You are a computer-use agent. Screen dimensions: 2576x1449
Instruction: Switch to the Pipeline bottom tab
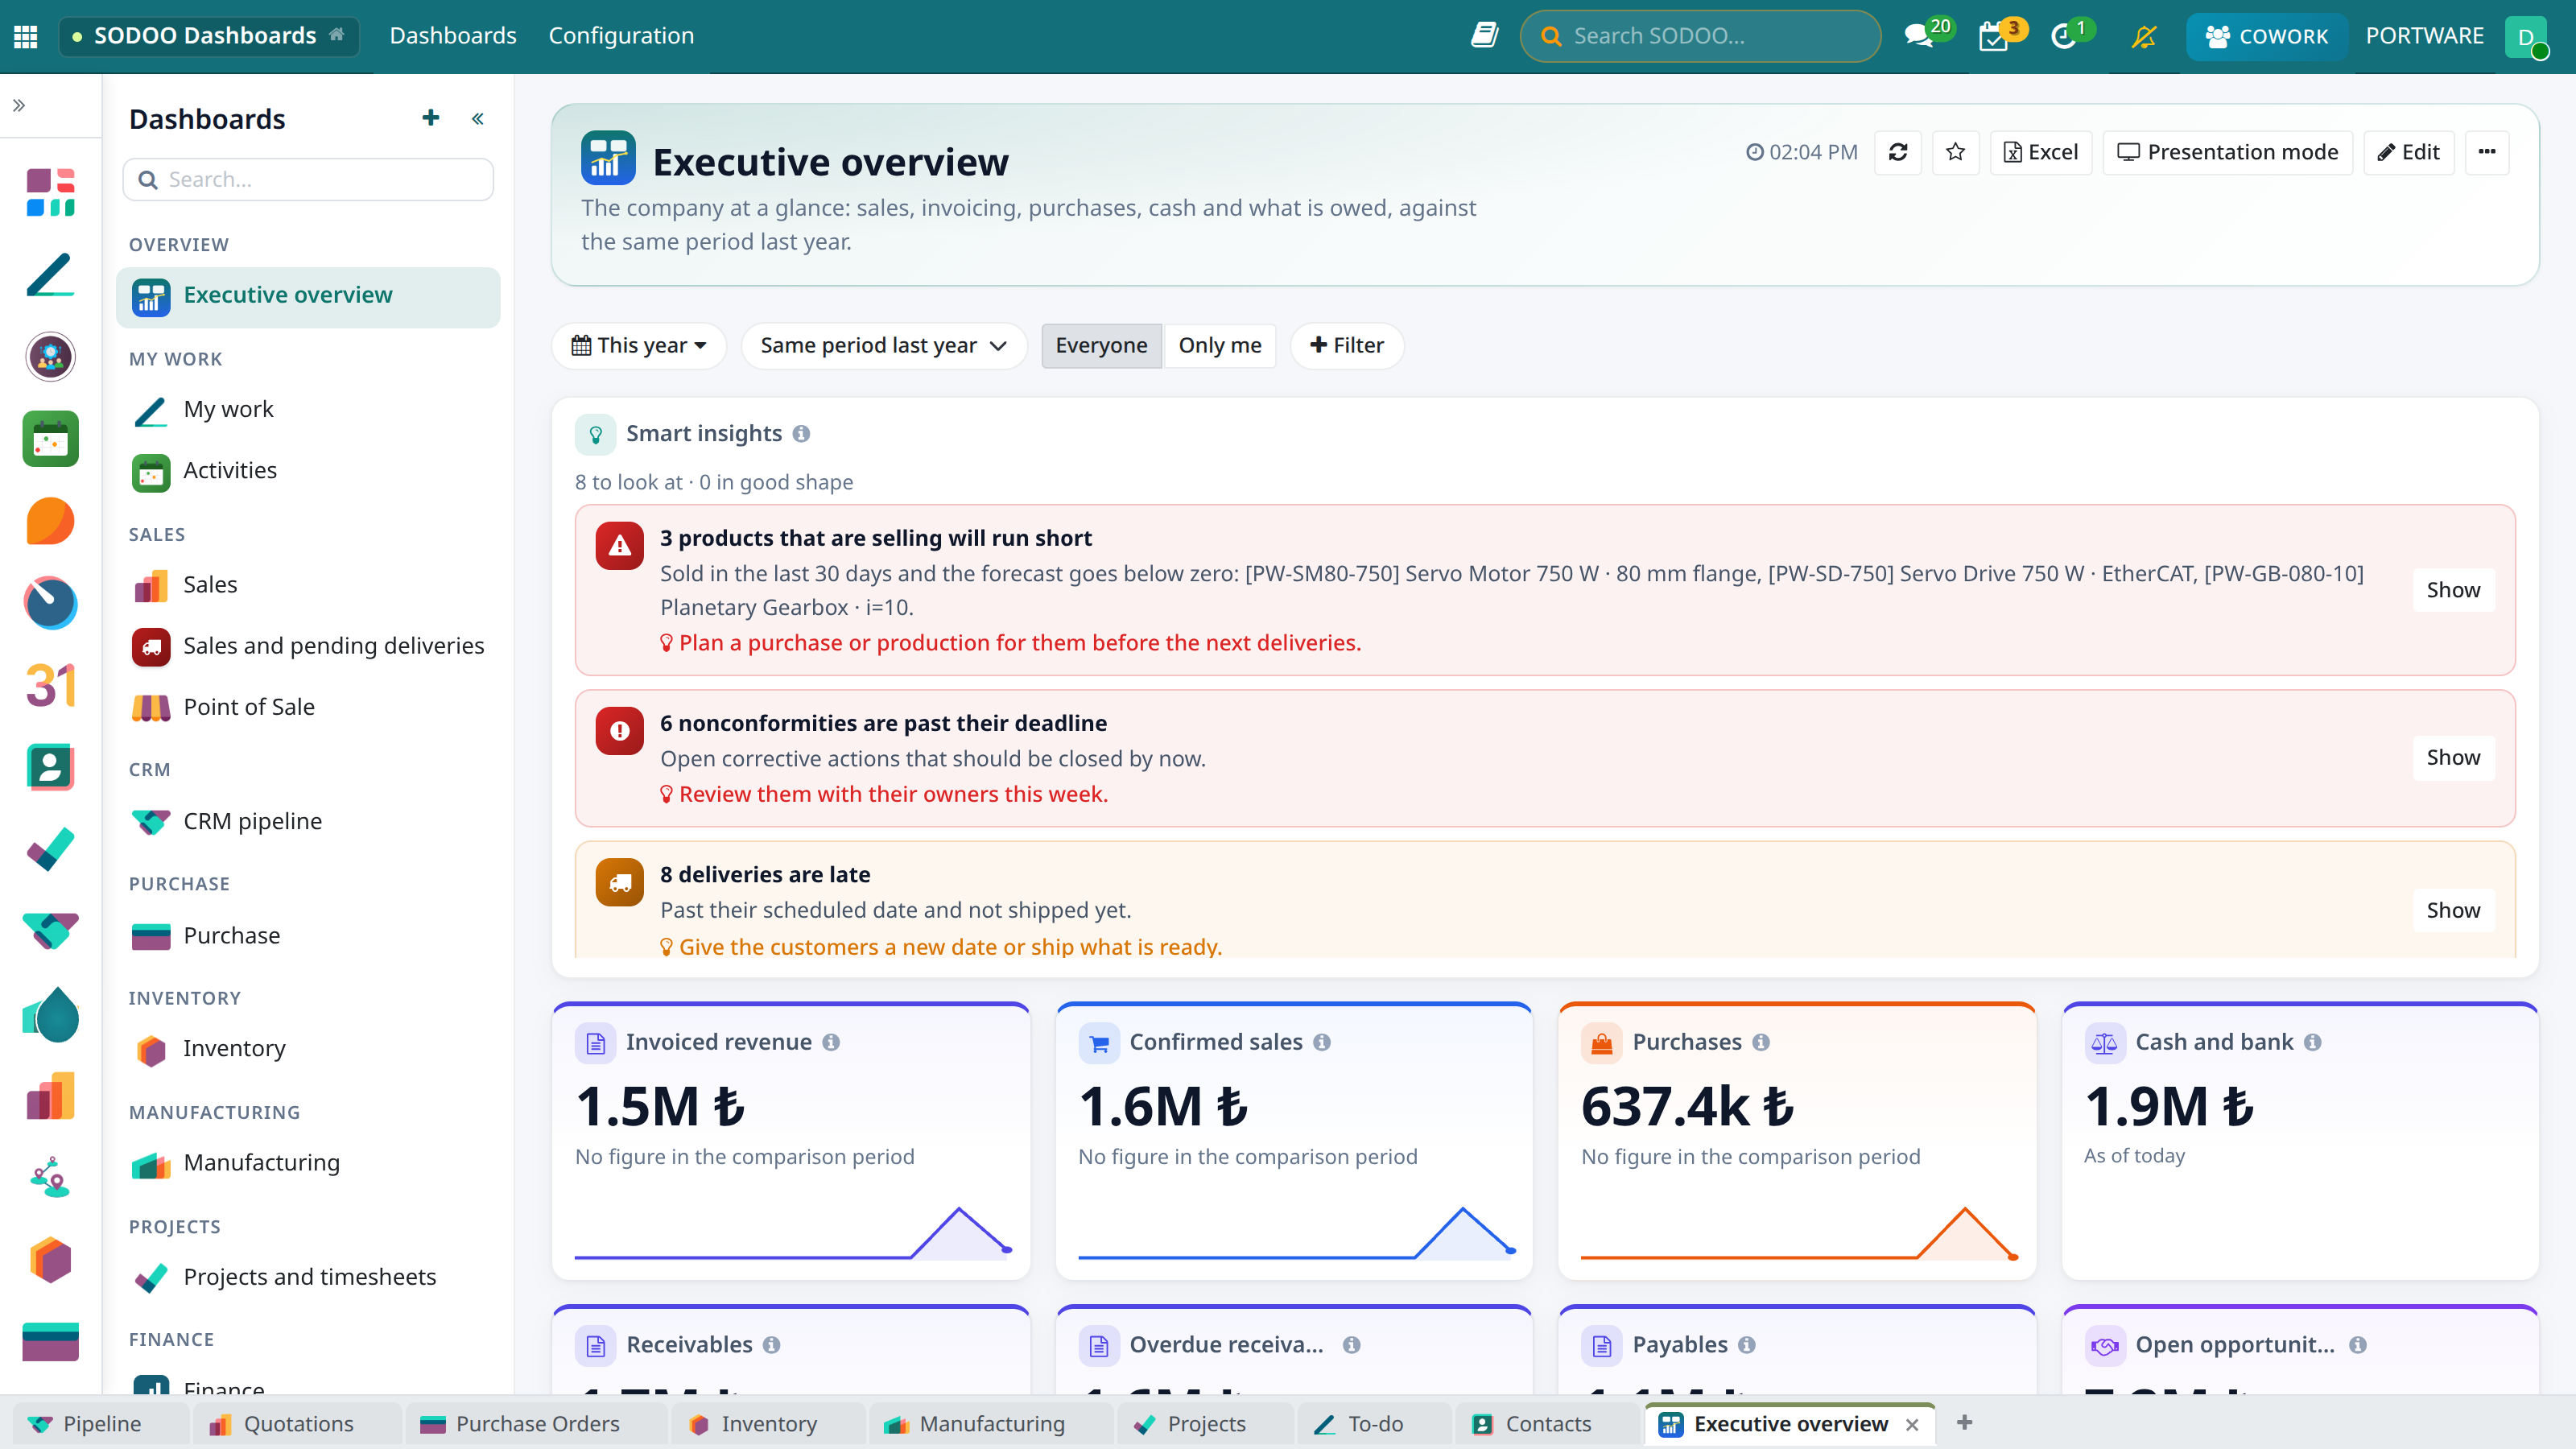coord(100,1424)
